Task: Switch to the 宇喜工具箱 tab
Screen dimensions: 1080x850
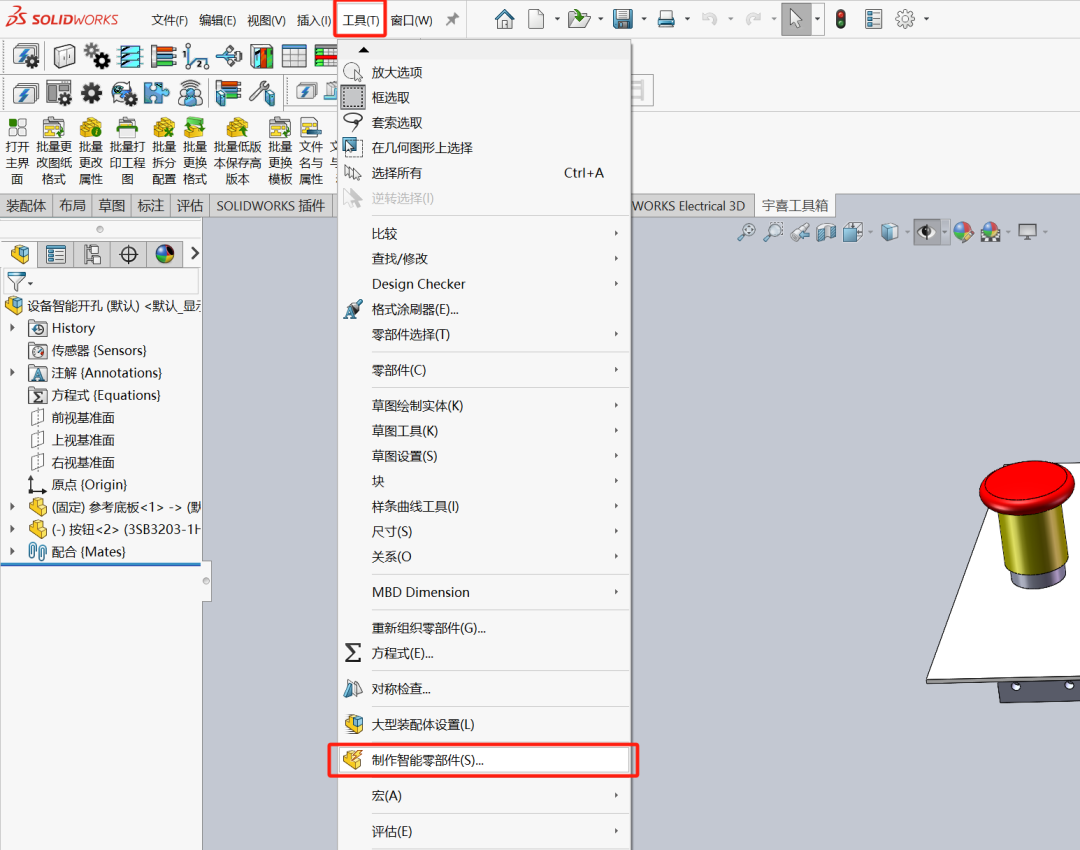Action: [x=795, y=205]
